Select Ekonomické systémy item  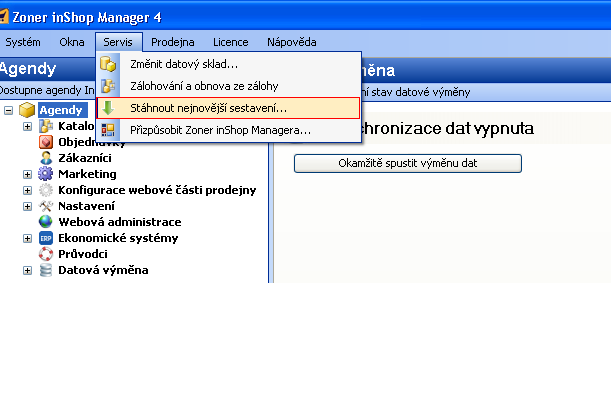pos(118,238)
